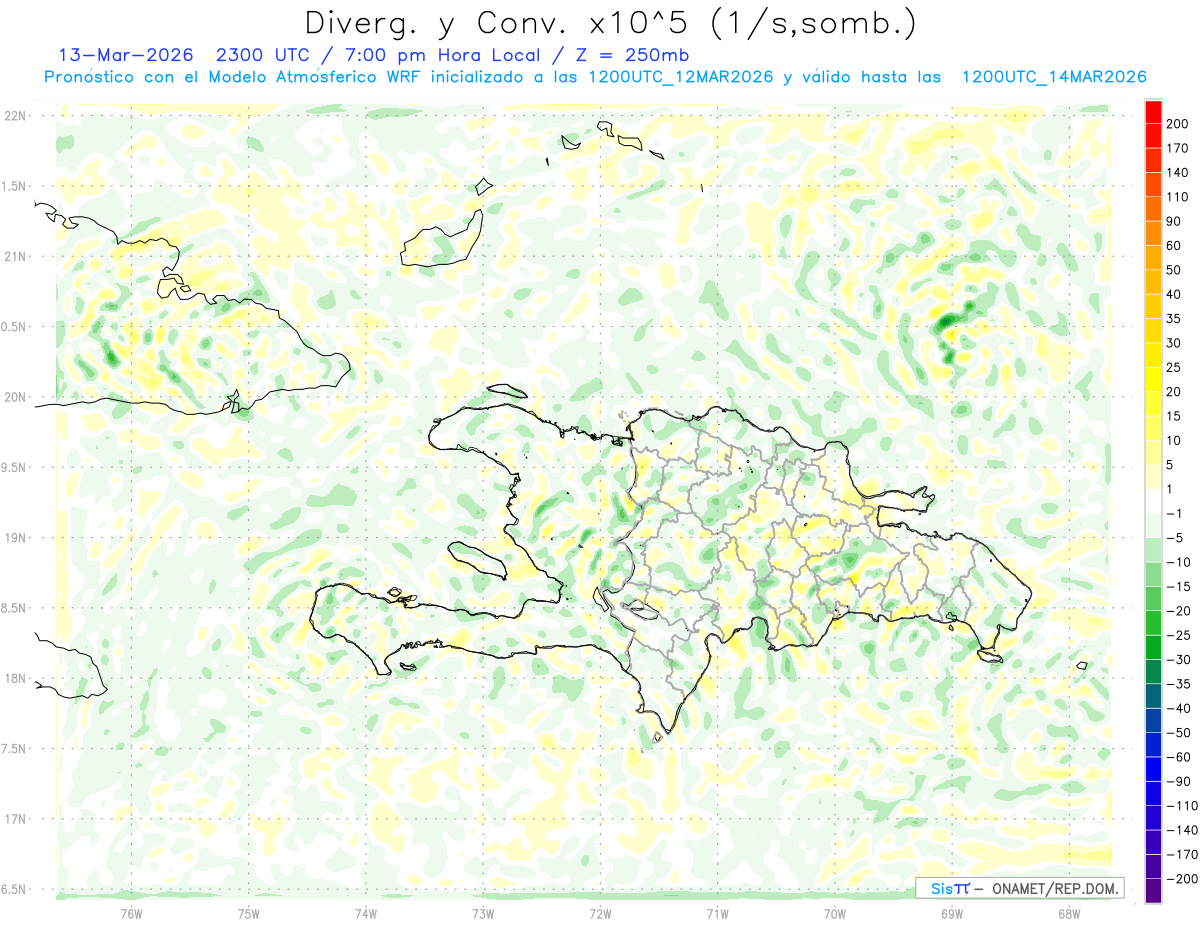Click the 71W longitude label
Screen dimensions: 1200x927
pos(717,913)
